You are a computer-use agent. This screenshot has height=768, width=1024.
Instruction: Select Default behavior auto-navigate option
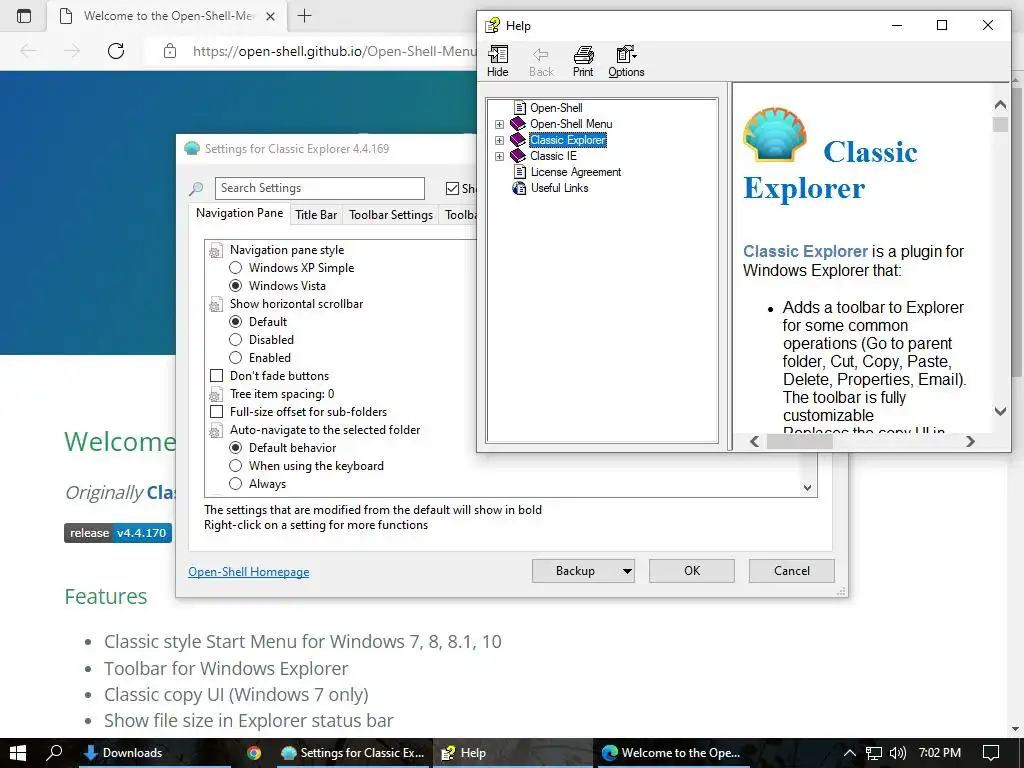(x=236, y=447)
